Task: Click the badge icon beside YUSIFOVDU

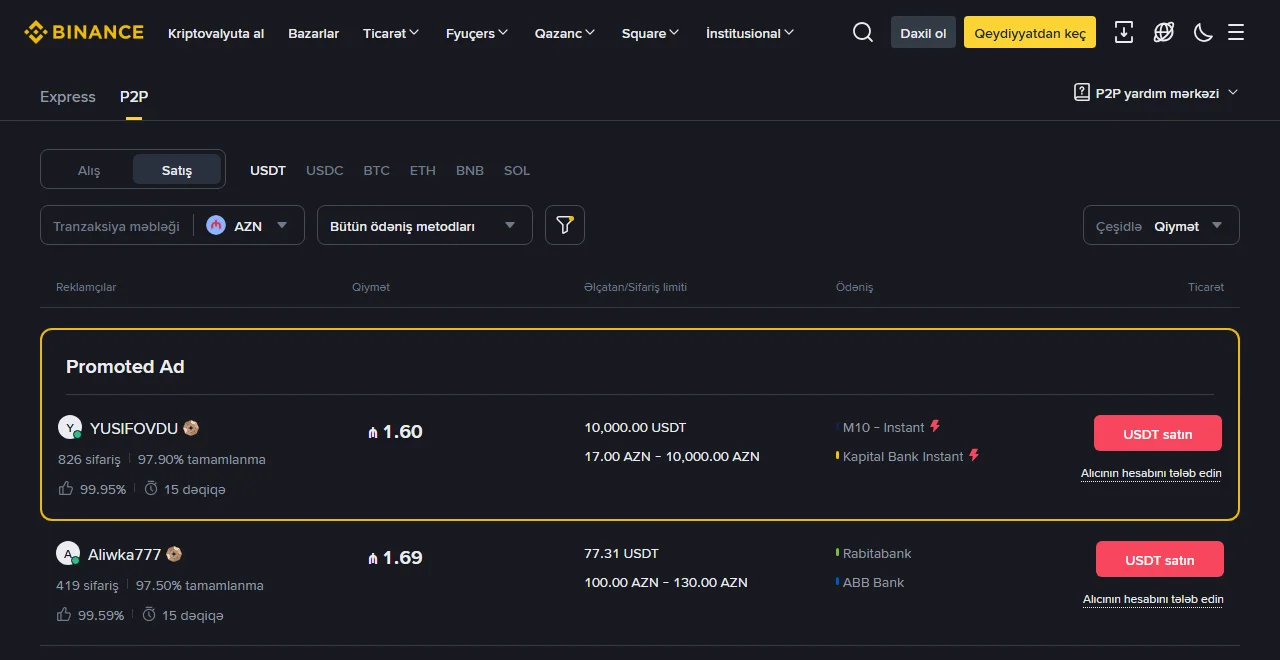Action: (191, 428)
